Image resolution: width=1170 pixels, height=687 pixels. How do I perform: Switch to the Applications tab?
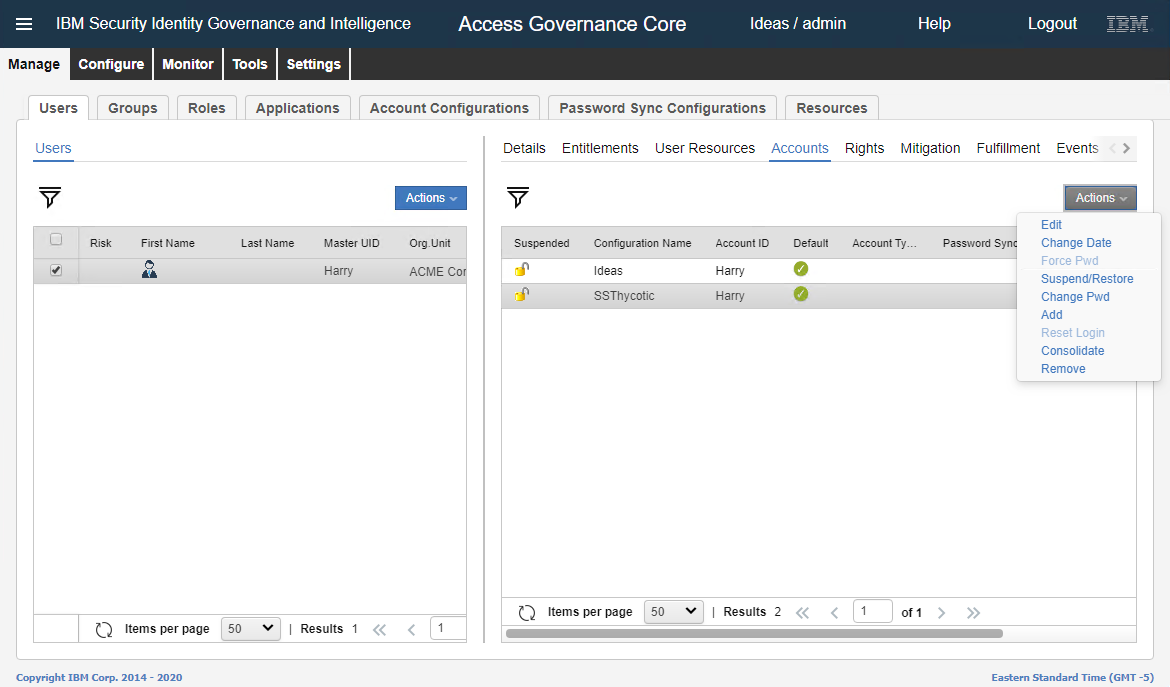point(298,108)
